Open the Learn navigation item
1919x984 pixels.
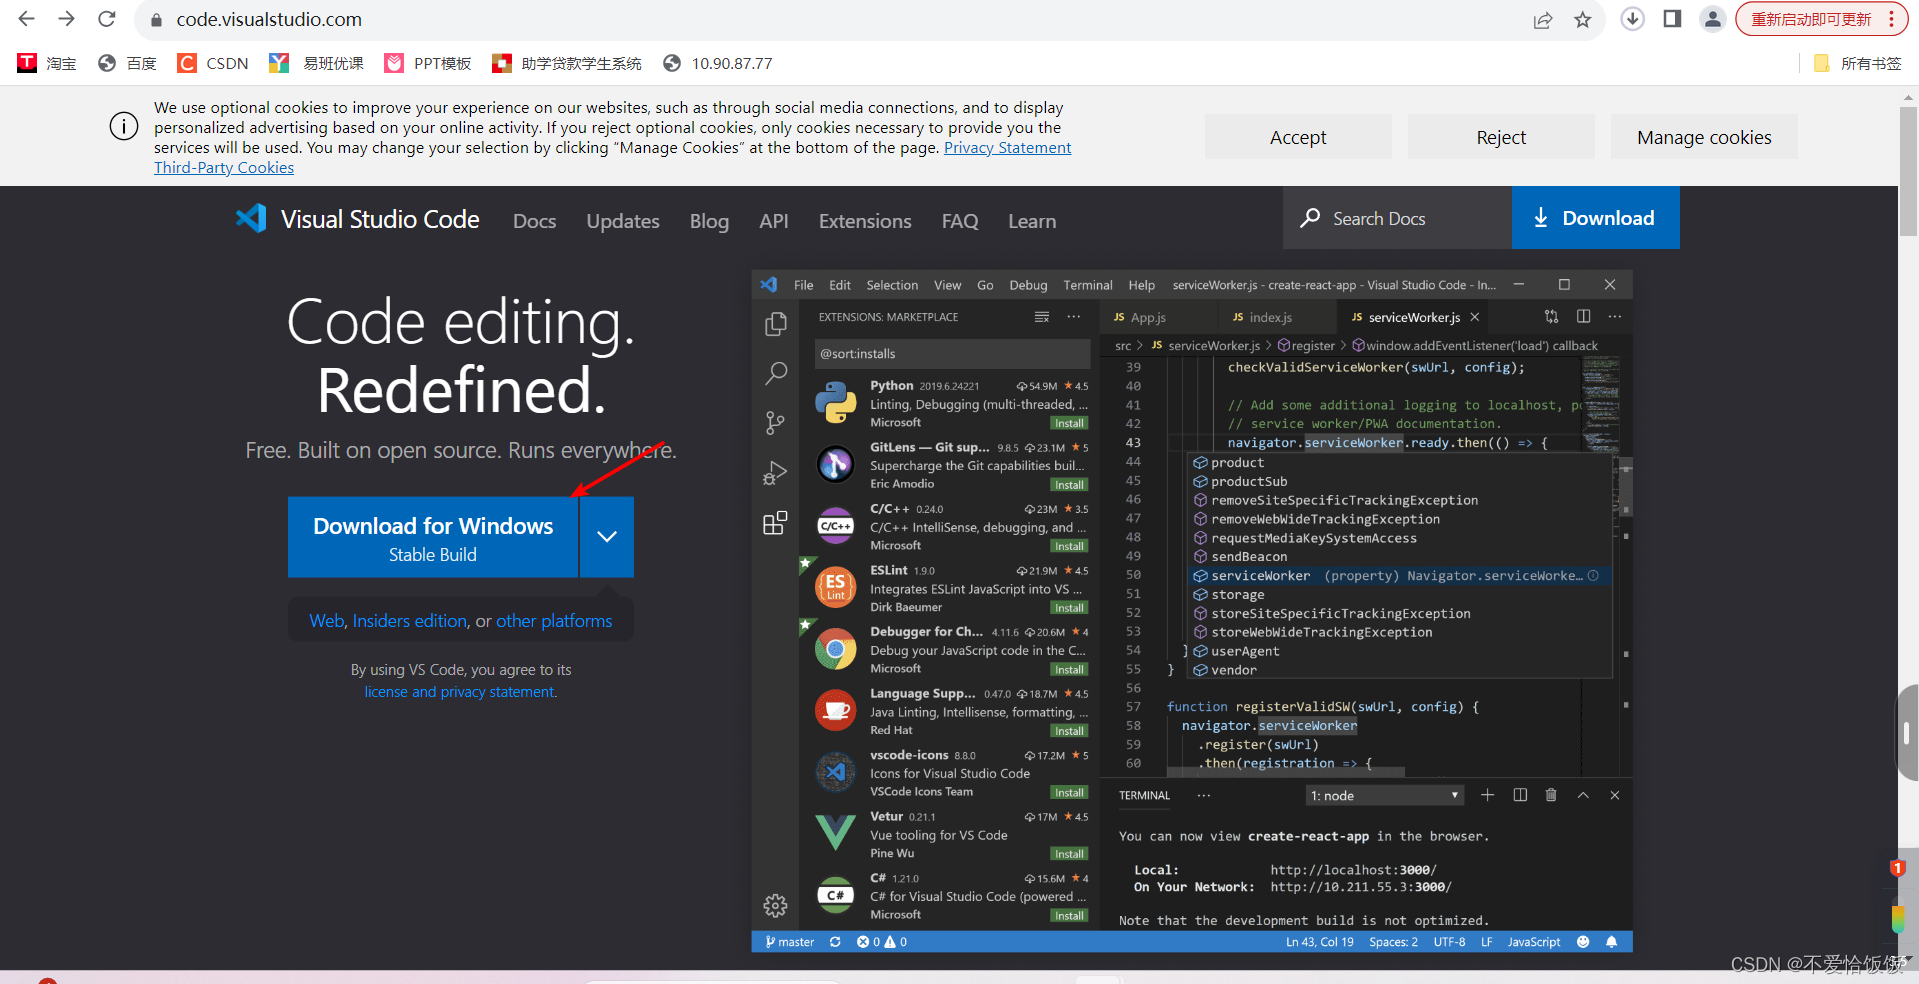[1031, 221]
